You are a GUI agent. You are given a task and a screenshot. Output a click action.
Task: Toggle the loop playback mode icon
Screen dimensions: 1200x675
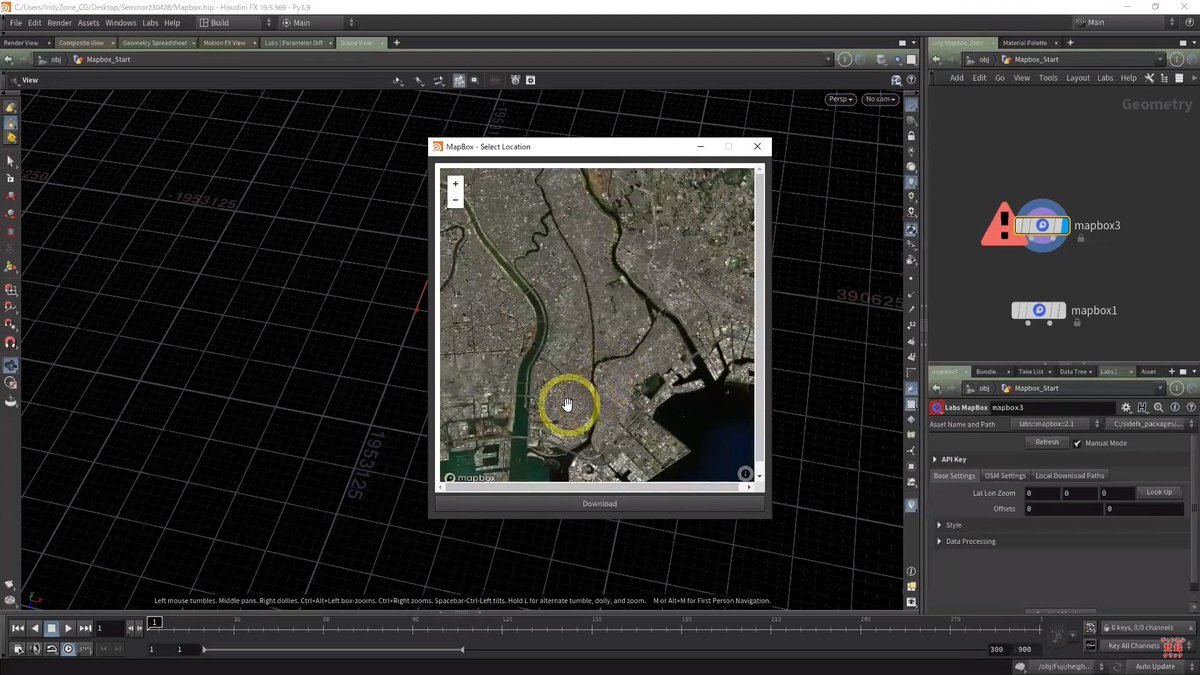(x=51, y=649)
